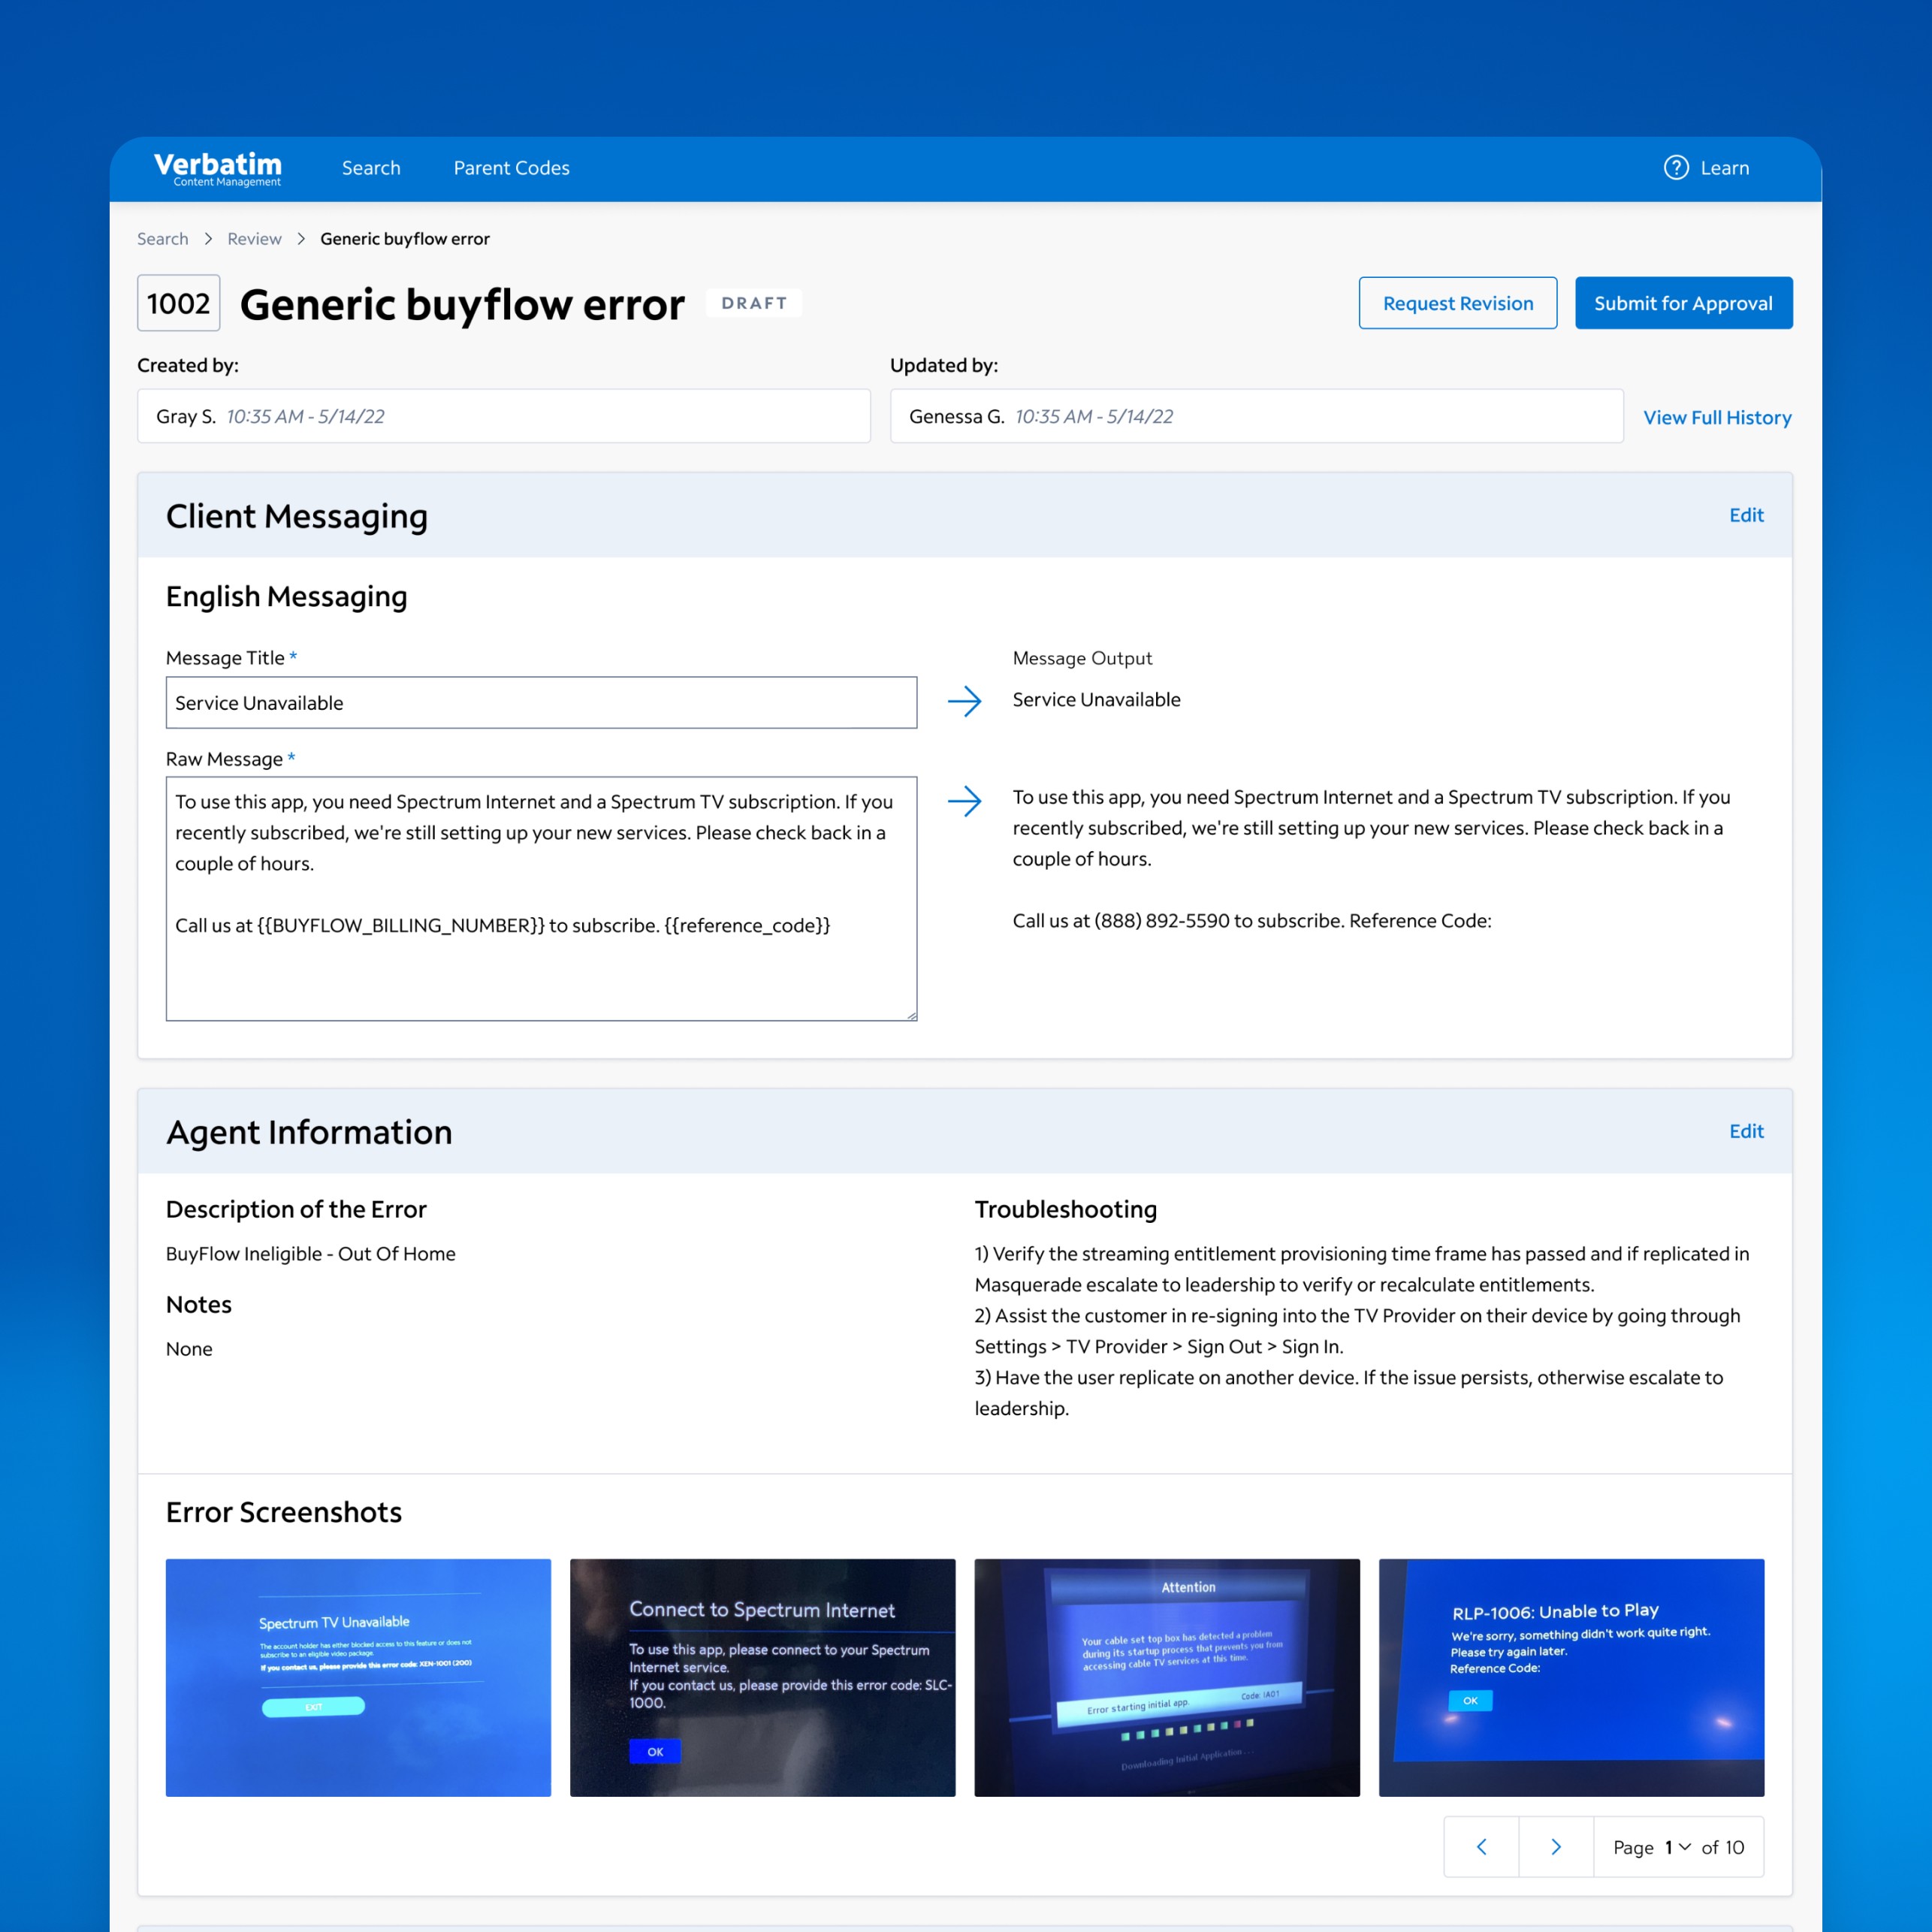The width and height of the screenshot is (1932, 1932).
Task: Click the arrow next to Message Title field
Action: click(x=964, y=701)
